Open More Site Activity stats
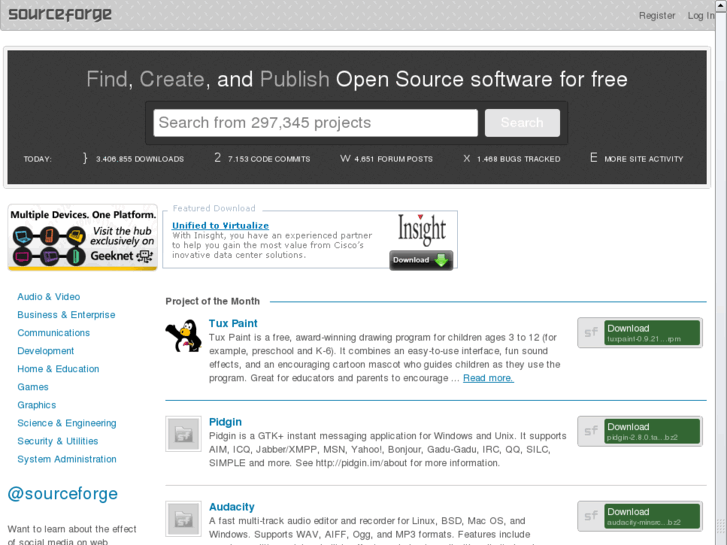 coord(643,159)
